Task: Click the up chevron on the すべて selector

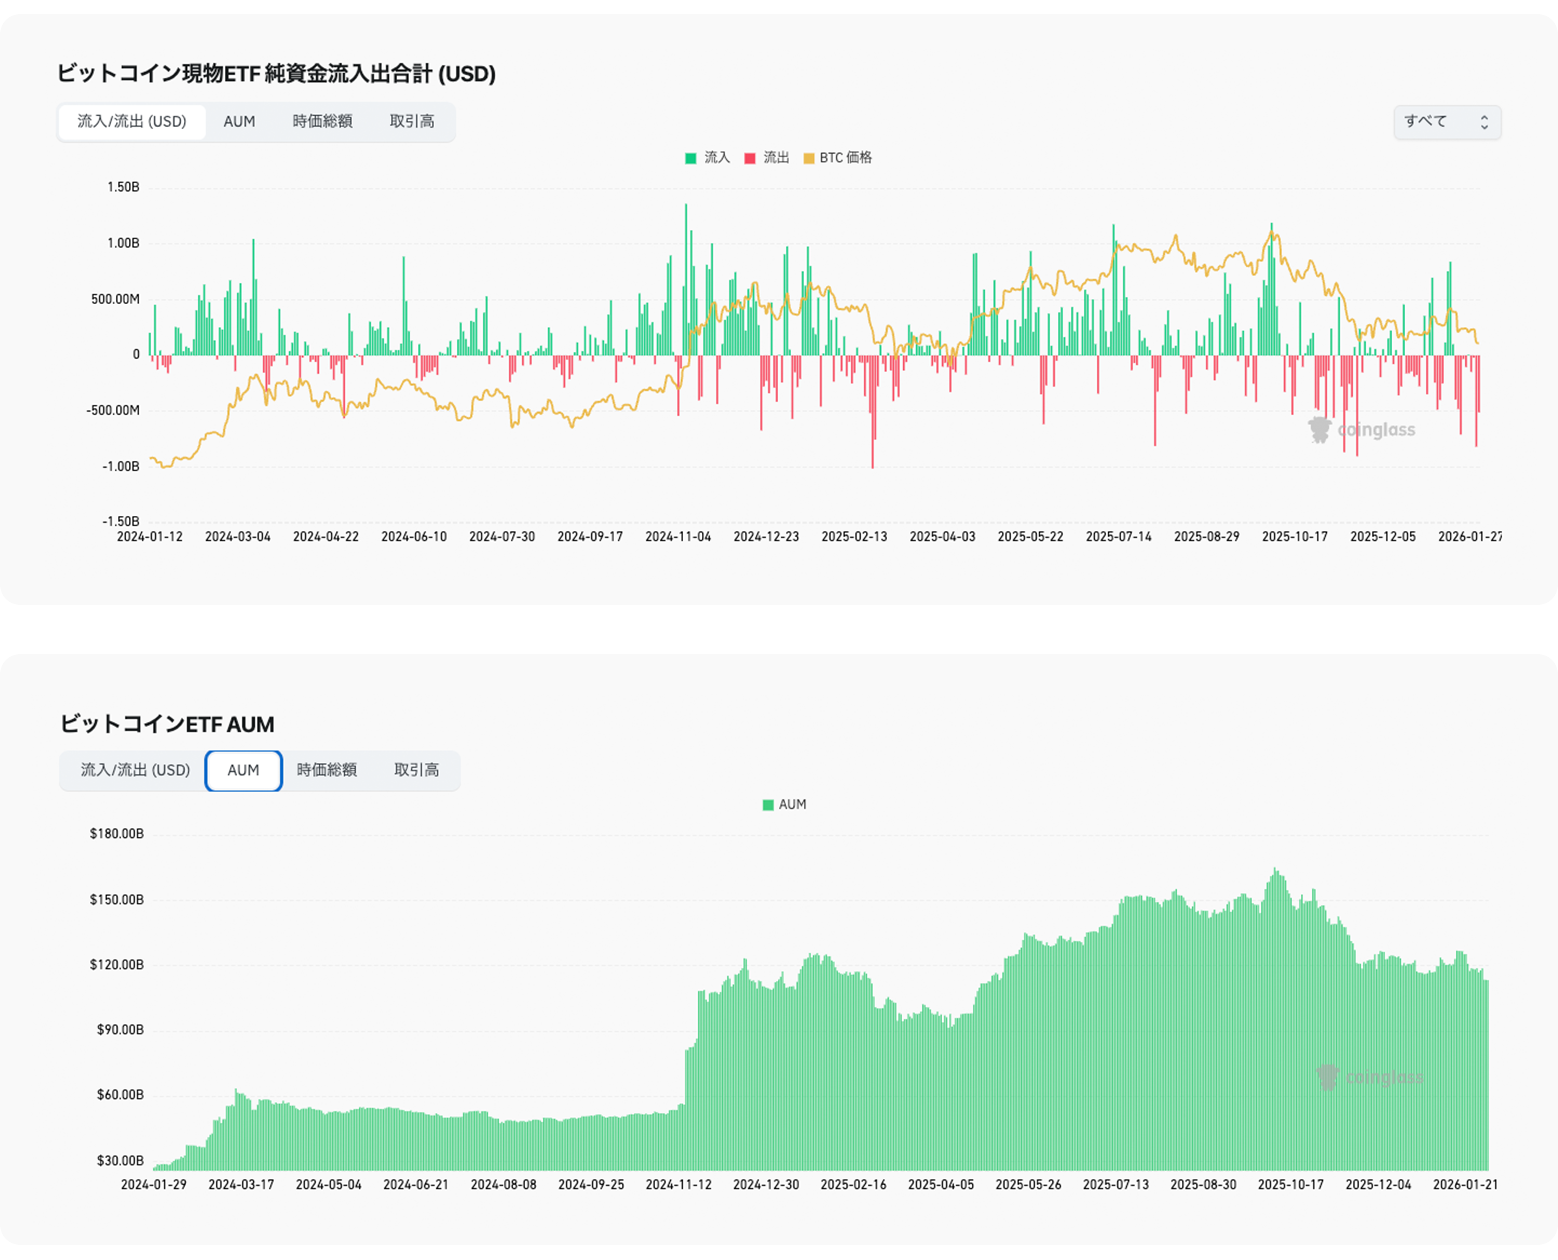Action: click(x=1483, y=117)
